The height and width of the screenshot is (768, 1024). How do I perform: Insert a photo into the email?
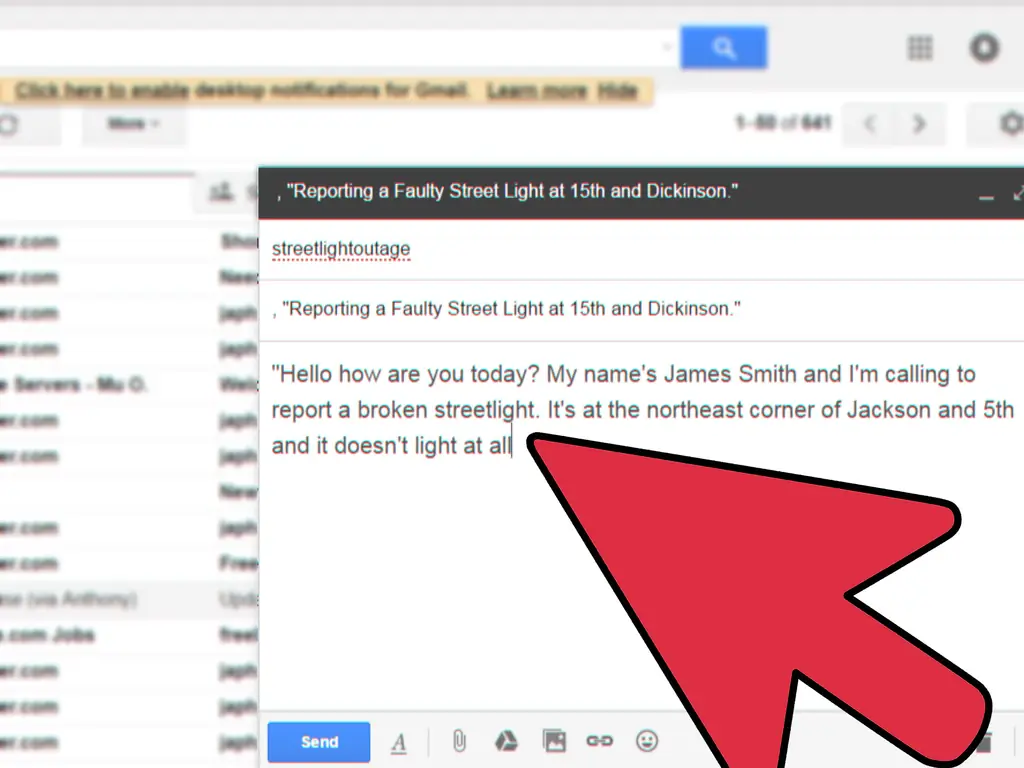(554, 741)
